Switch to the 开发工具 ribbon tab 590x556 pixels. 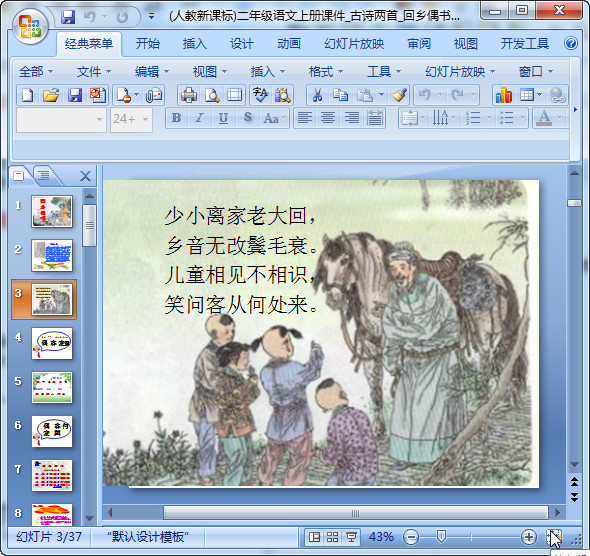tap(525, 44)
